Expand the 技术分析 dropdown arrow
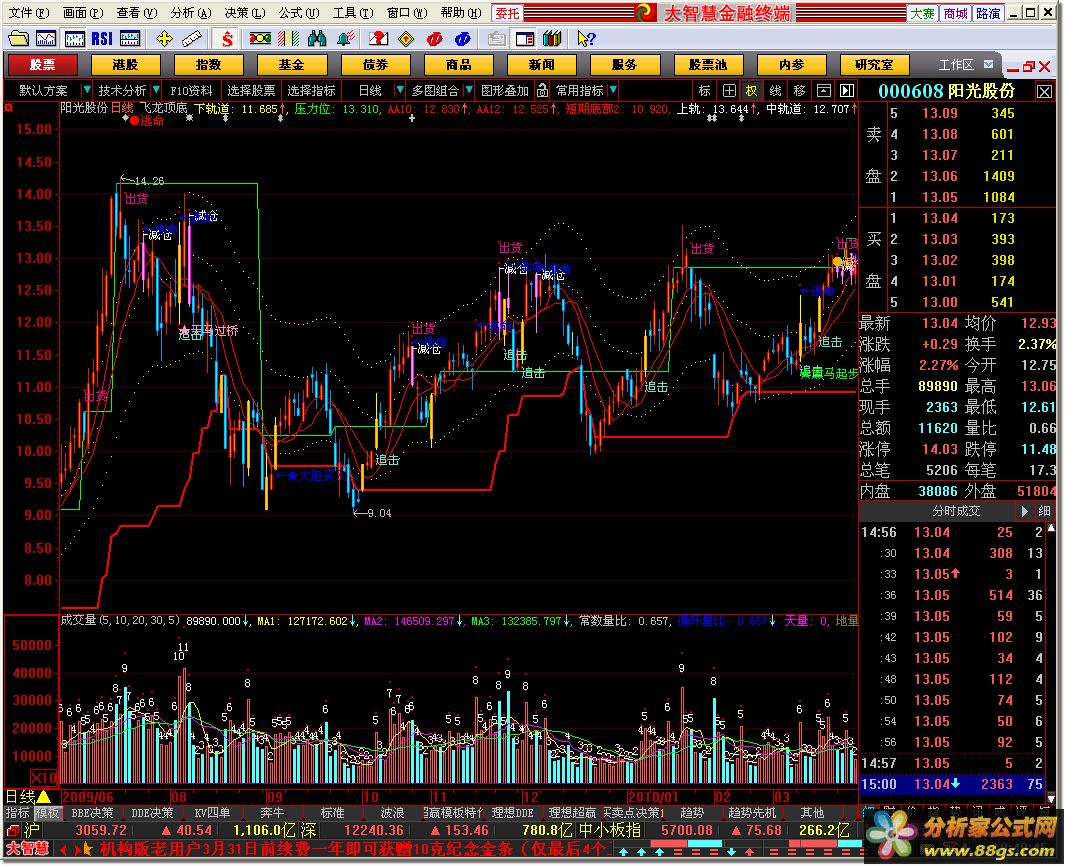1066x866 pixels. point(156,90)
